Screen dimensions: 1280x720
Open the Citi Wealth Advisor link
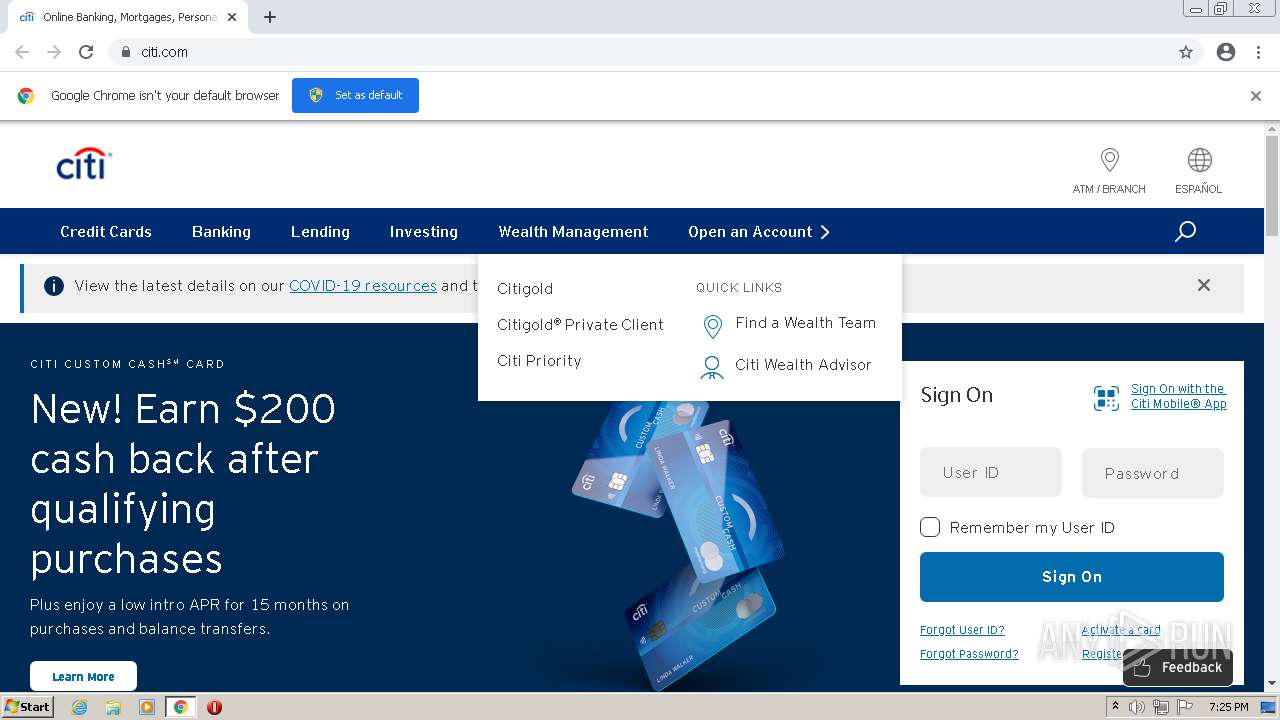click(x=803, y=365)
